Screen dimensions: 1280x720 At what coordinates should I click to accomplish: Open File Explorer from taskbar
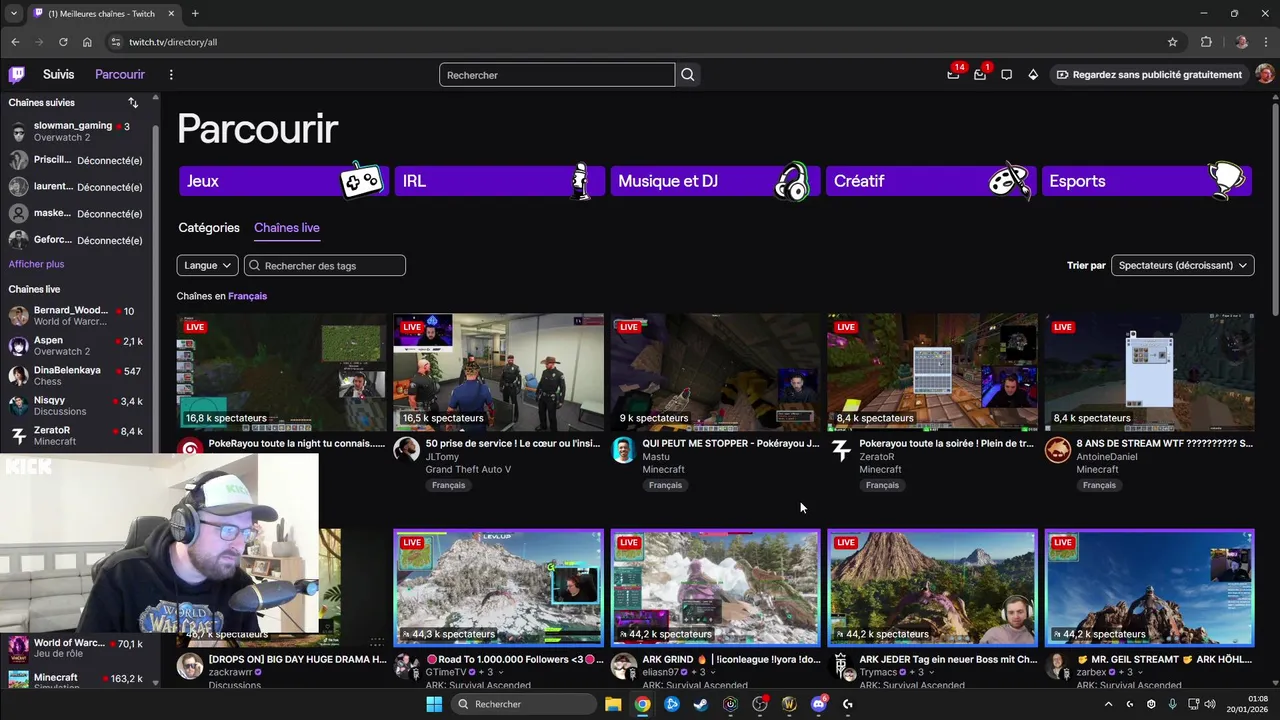click(x=613, y=704)
